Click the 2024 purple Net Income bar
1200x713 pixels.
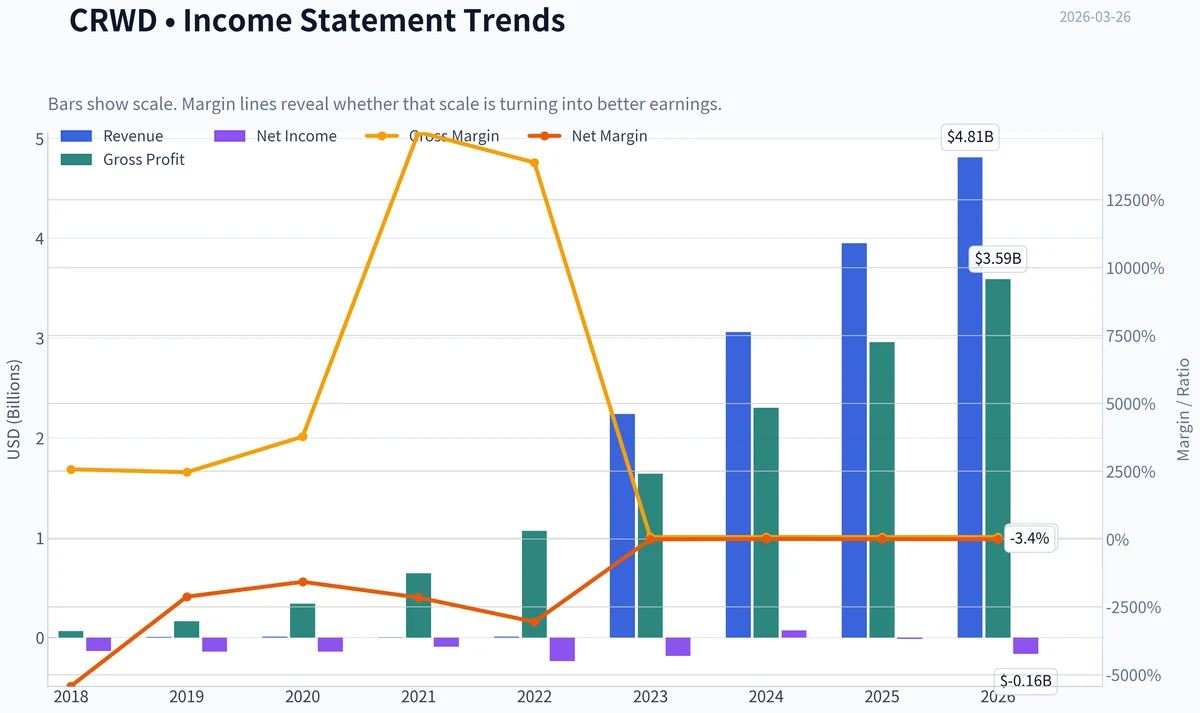click(794, 634)
